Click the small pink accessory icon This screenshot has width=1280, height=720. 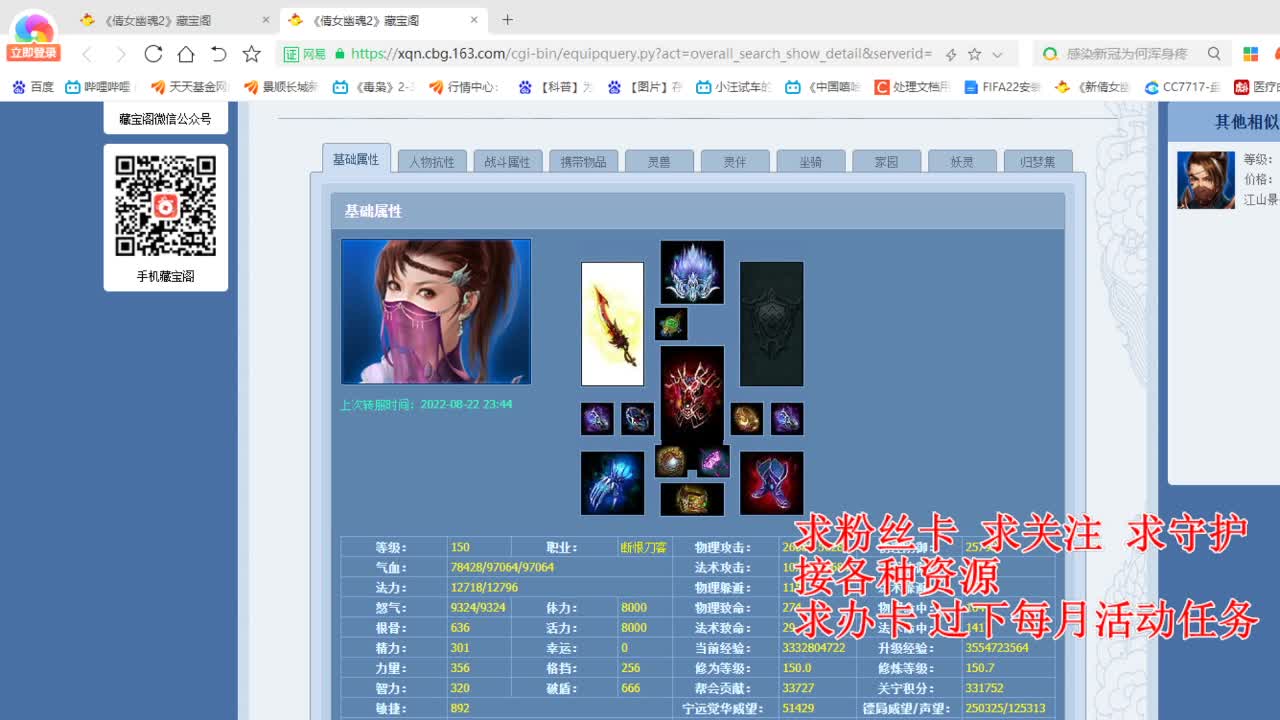click(x=713, y=461)
